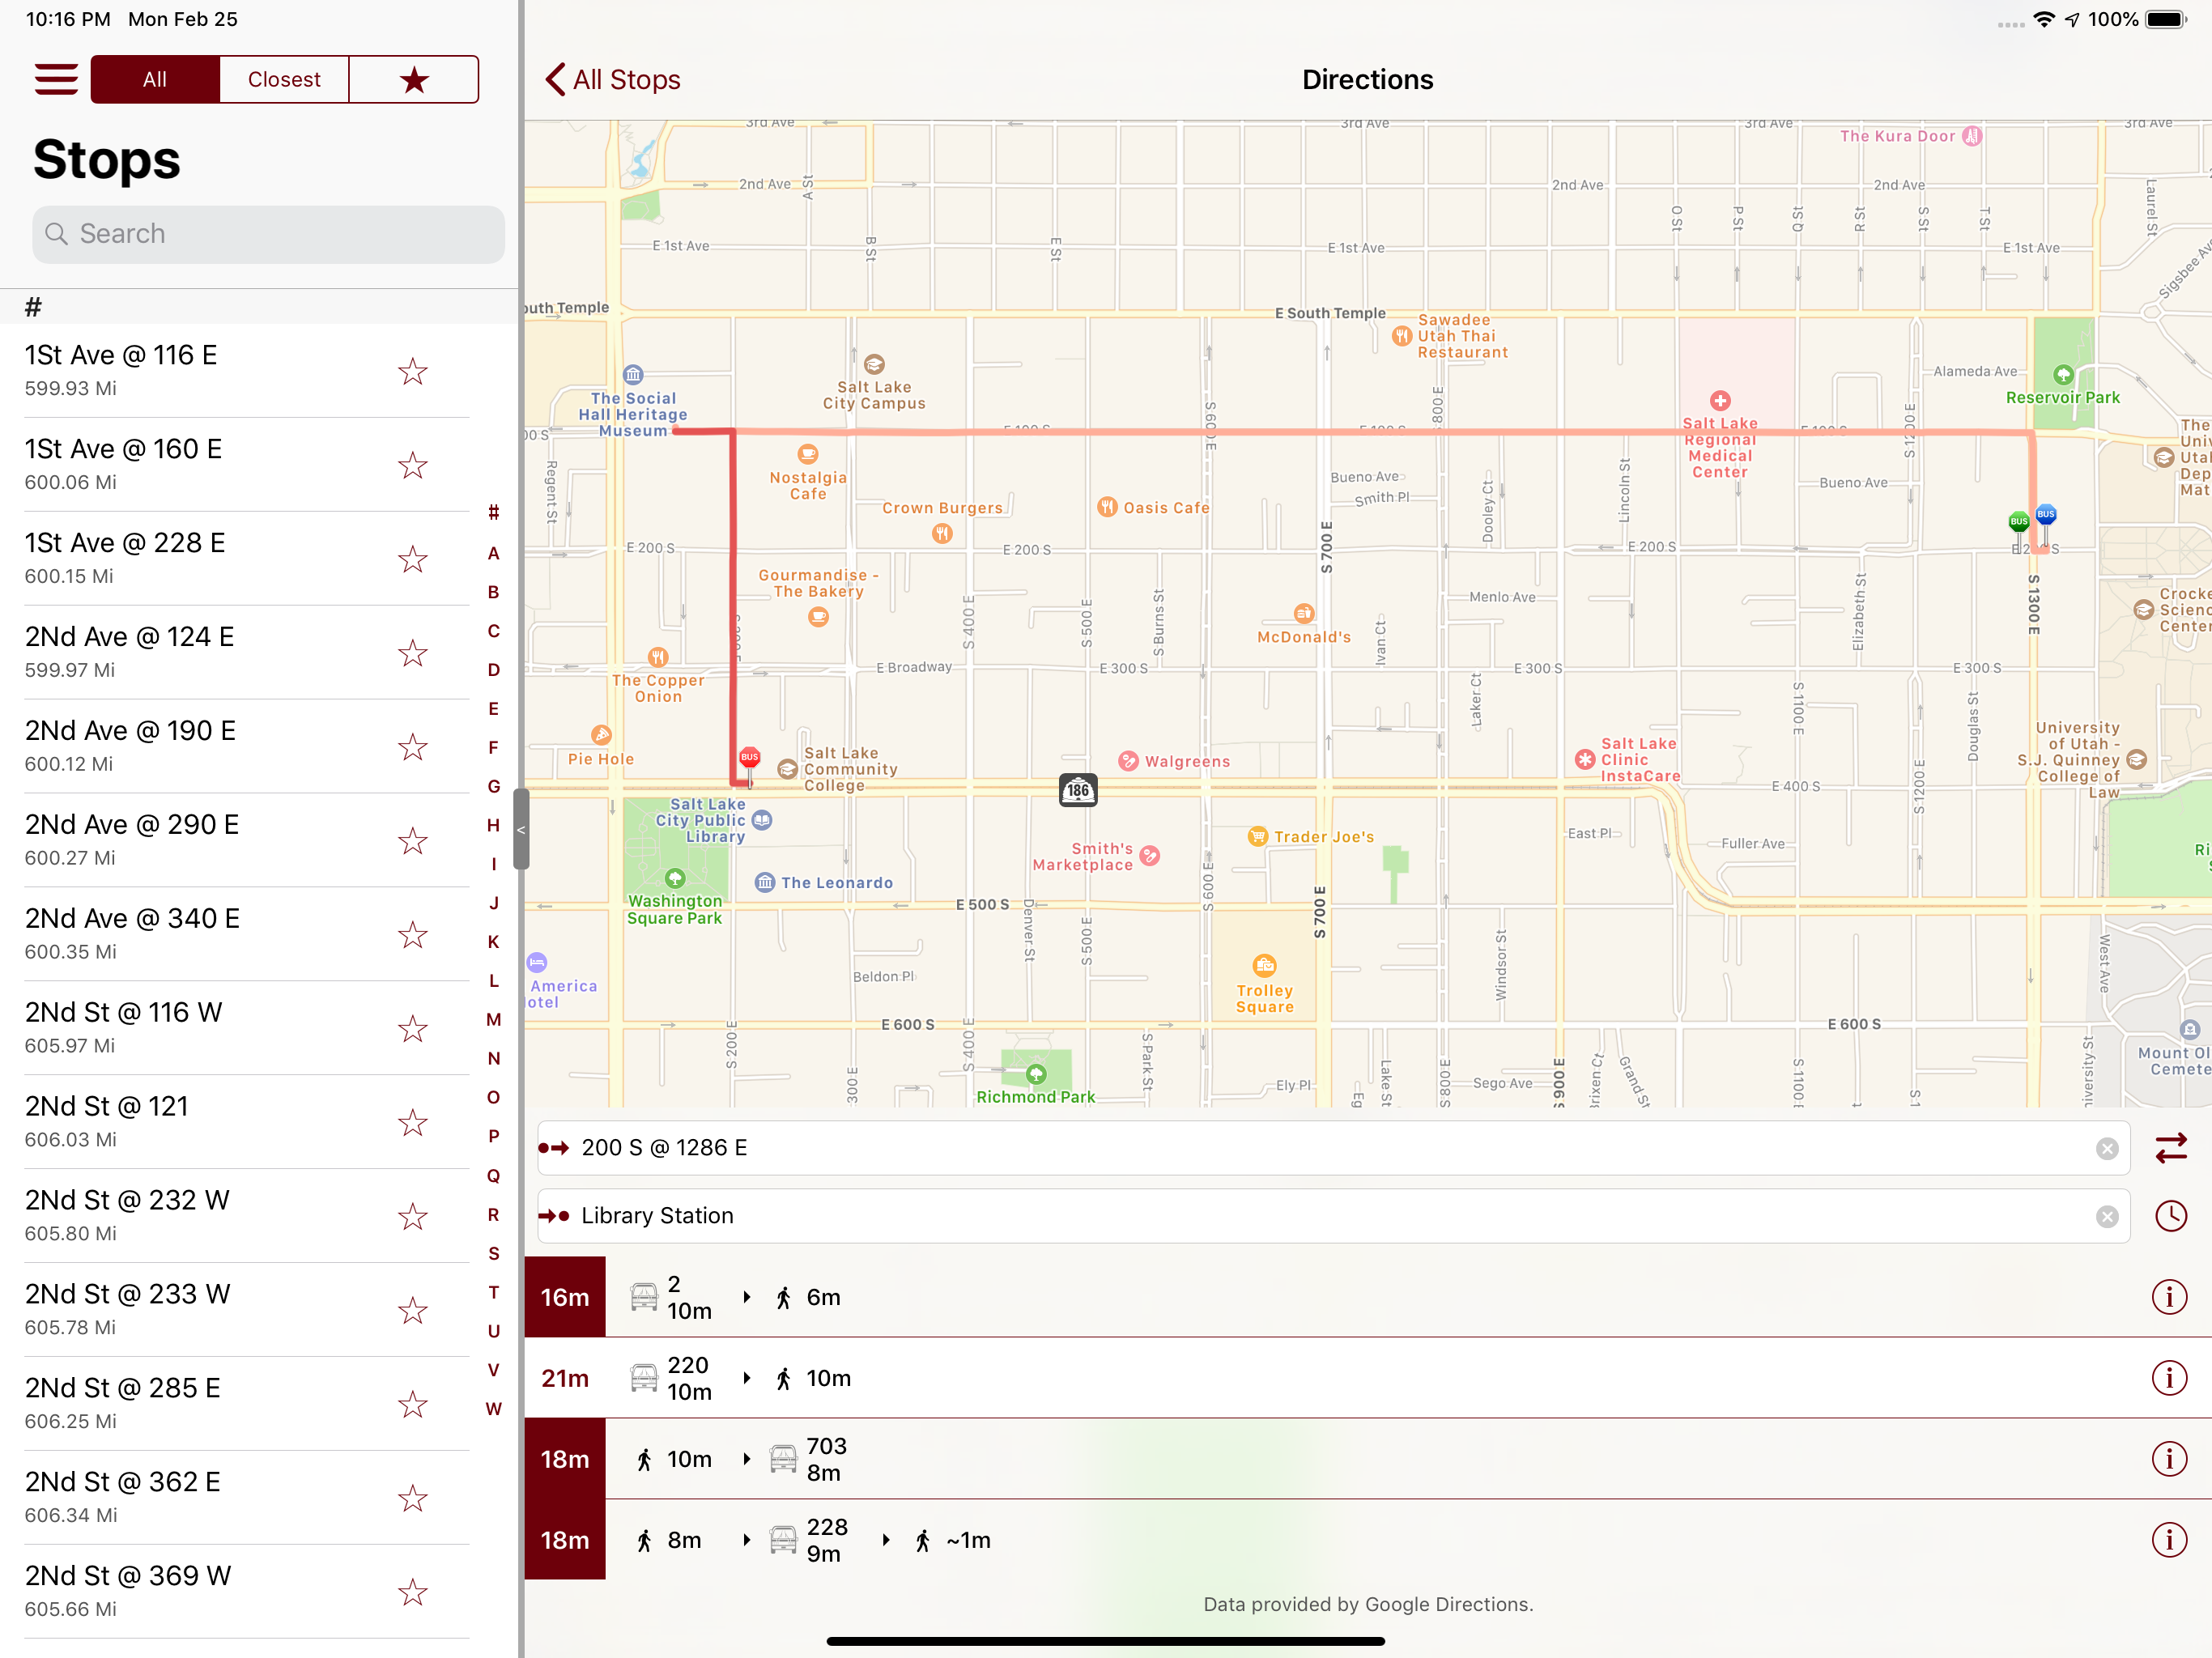2212x1658 pixels.
Task: Tap the Crown Burgers map marker
Action: point(942,533)
